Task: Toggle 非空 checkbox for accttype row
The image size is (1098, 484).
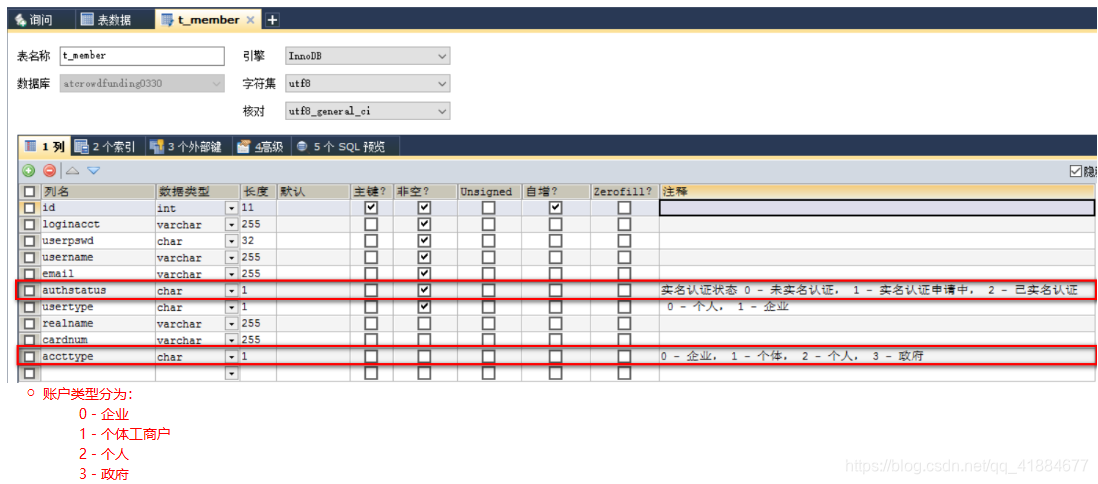Action: click(x=424, y=357)
